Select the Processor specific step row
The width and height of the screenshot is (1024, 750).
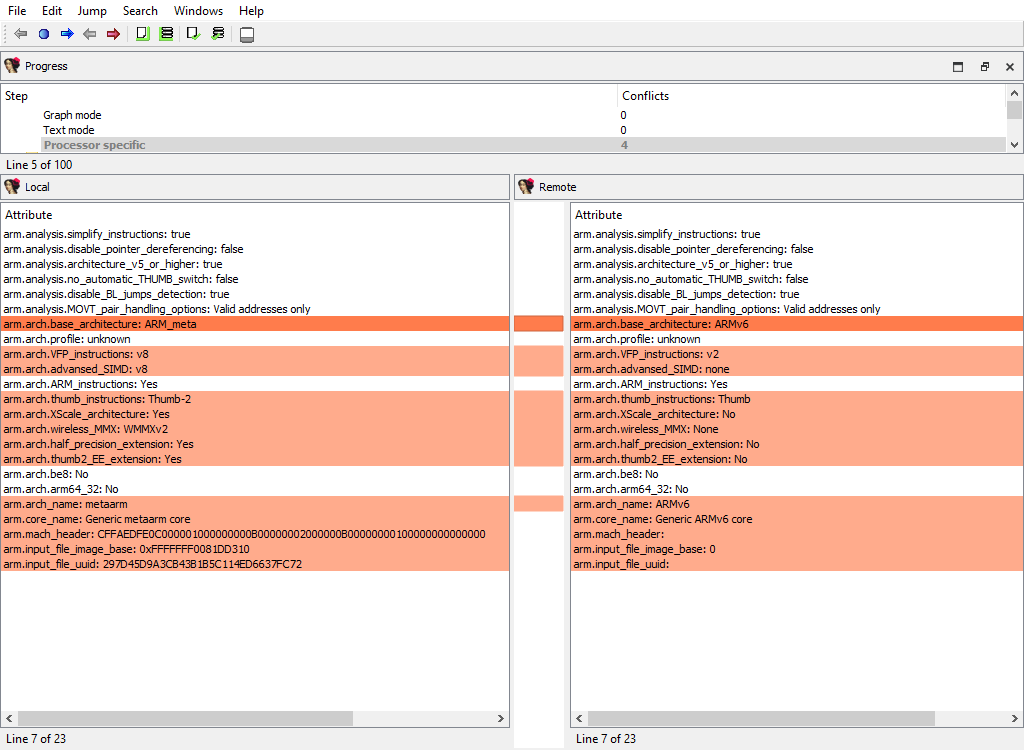pyautogui.click(x=94, y=145)
